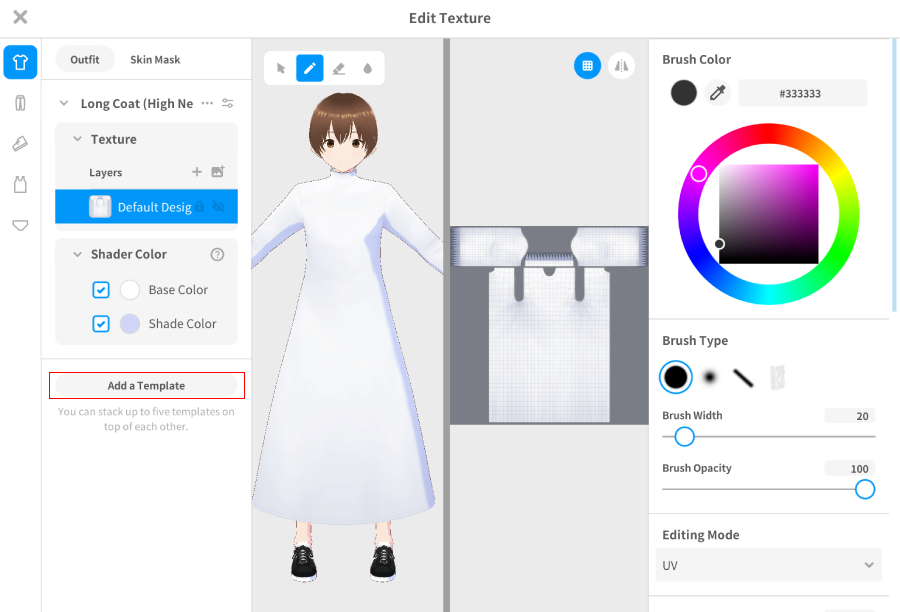Screen dimensions: 900x612
Task: Click the hex color input field
Action: [801, 93]
